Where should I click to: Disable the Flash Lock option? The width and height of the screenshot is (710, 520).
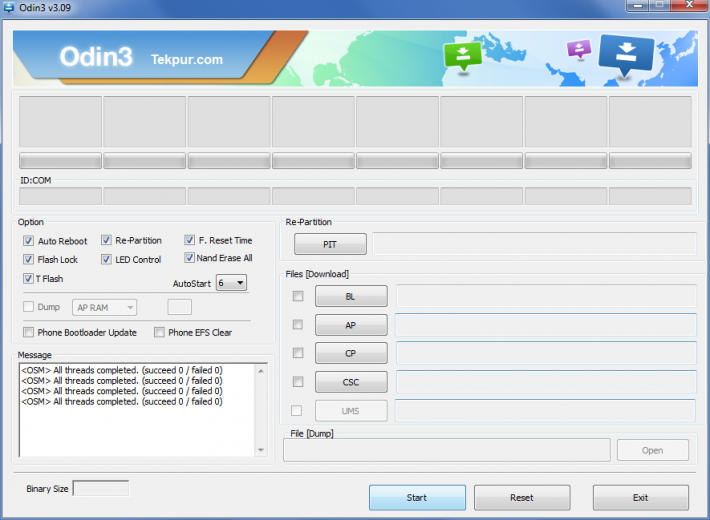pos(29,259)
